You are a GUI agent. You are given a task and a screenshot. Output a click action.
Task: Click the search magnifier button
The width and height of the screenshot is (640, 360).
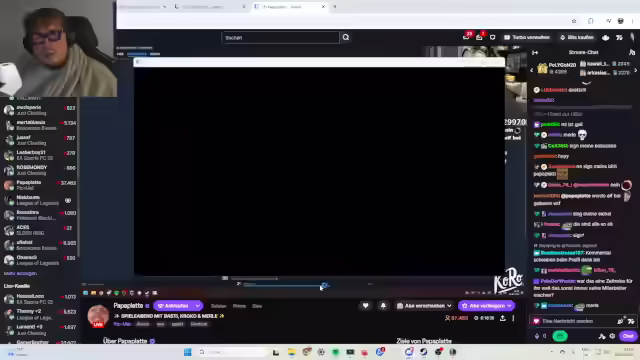pyautogui.click(x=346, y=38)
